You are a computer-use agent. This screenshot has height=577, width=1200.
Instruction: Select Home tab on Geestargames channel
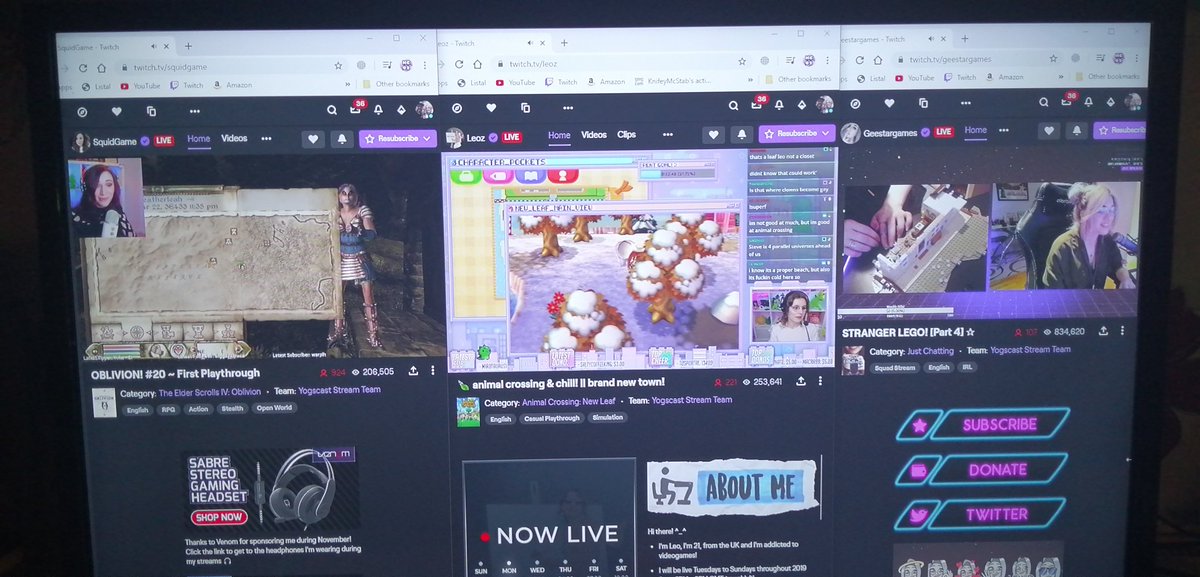975,130
